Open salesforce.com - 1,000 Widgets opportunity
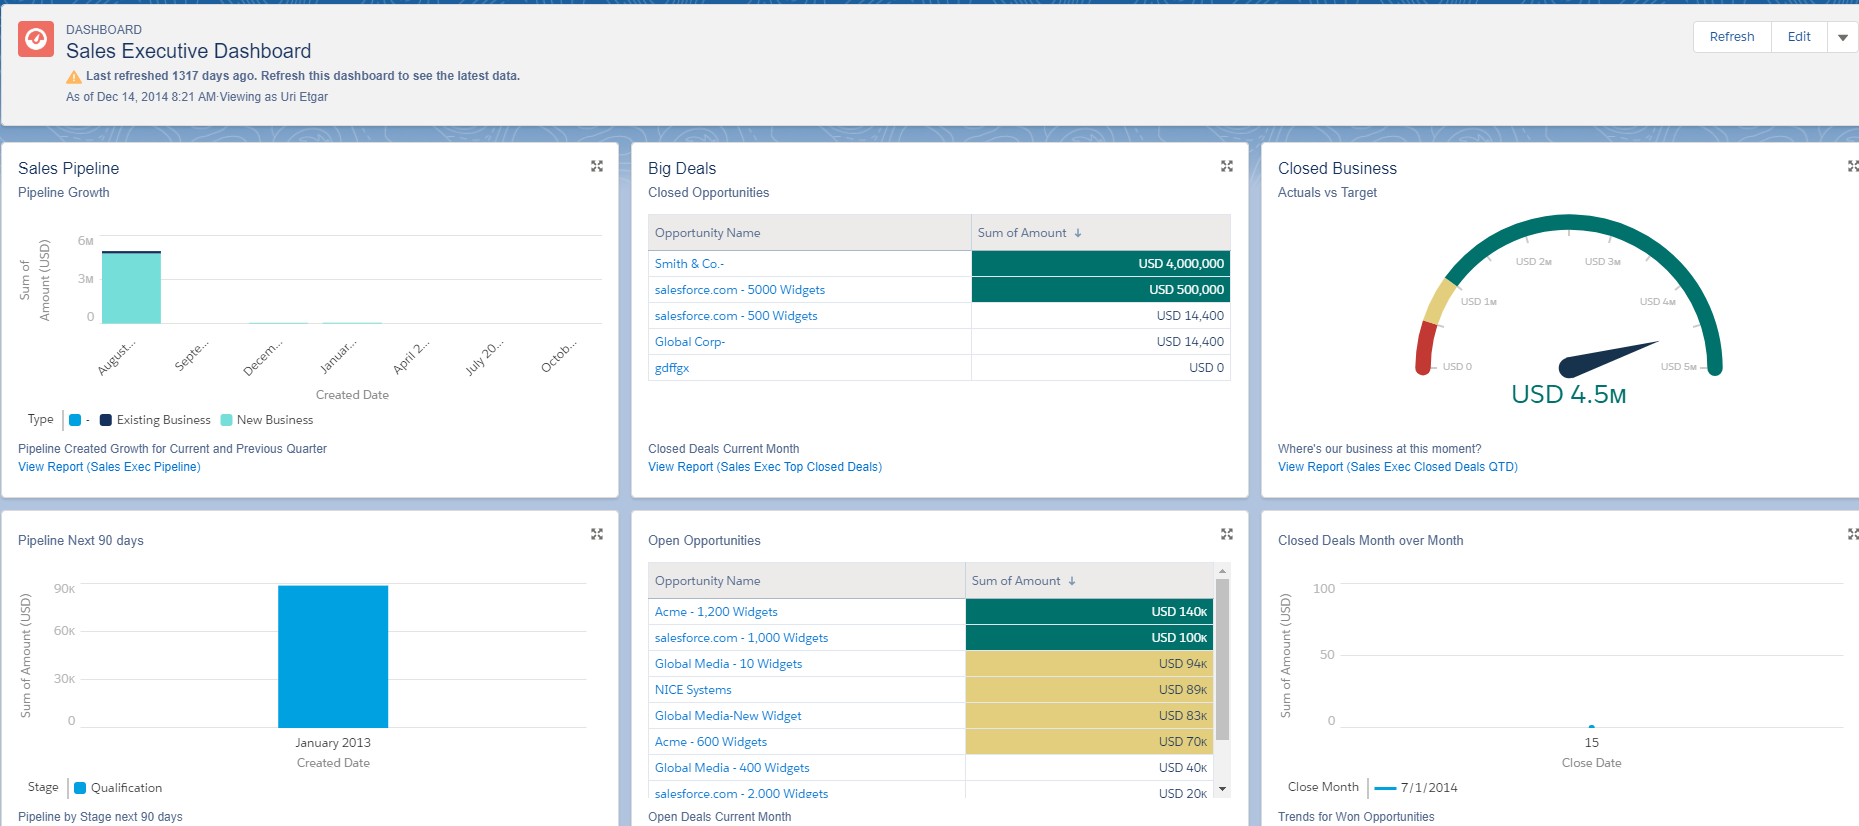Image resolution: width=1859 pixels, height=826 pixels. coord(741,638)
